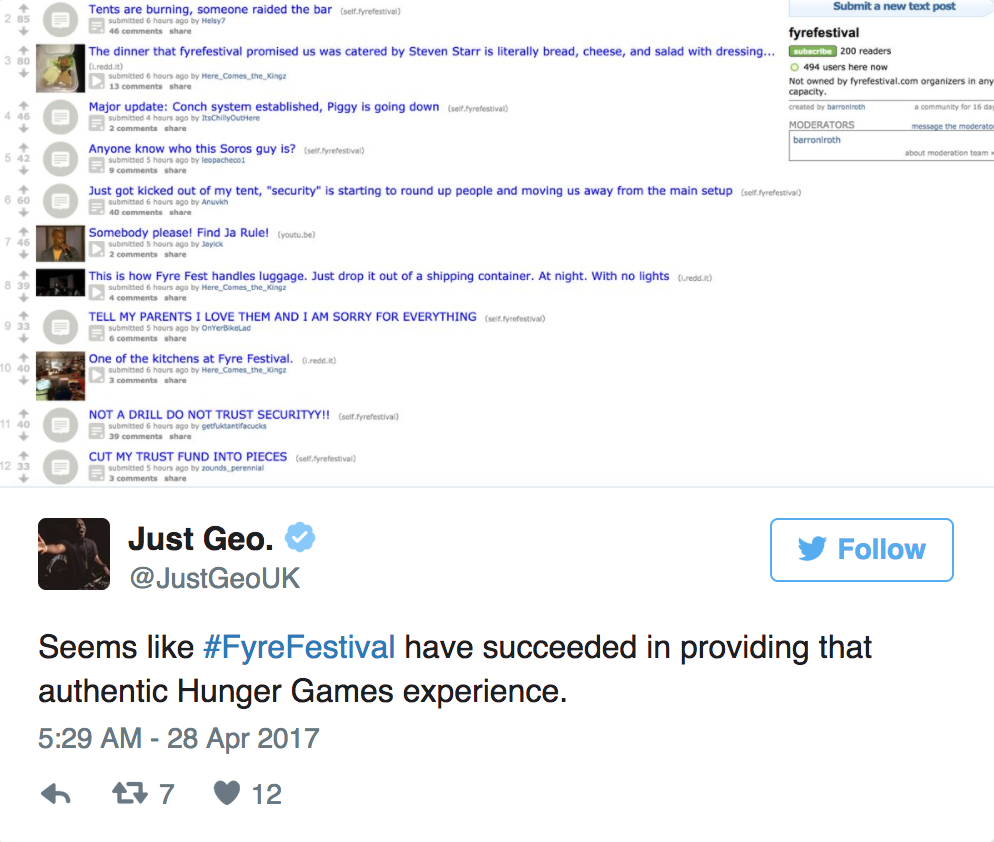This screenshot has width=994, height=842.
Task: Open "message the moderators" link
Action: tap(952, 126)
